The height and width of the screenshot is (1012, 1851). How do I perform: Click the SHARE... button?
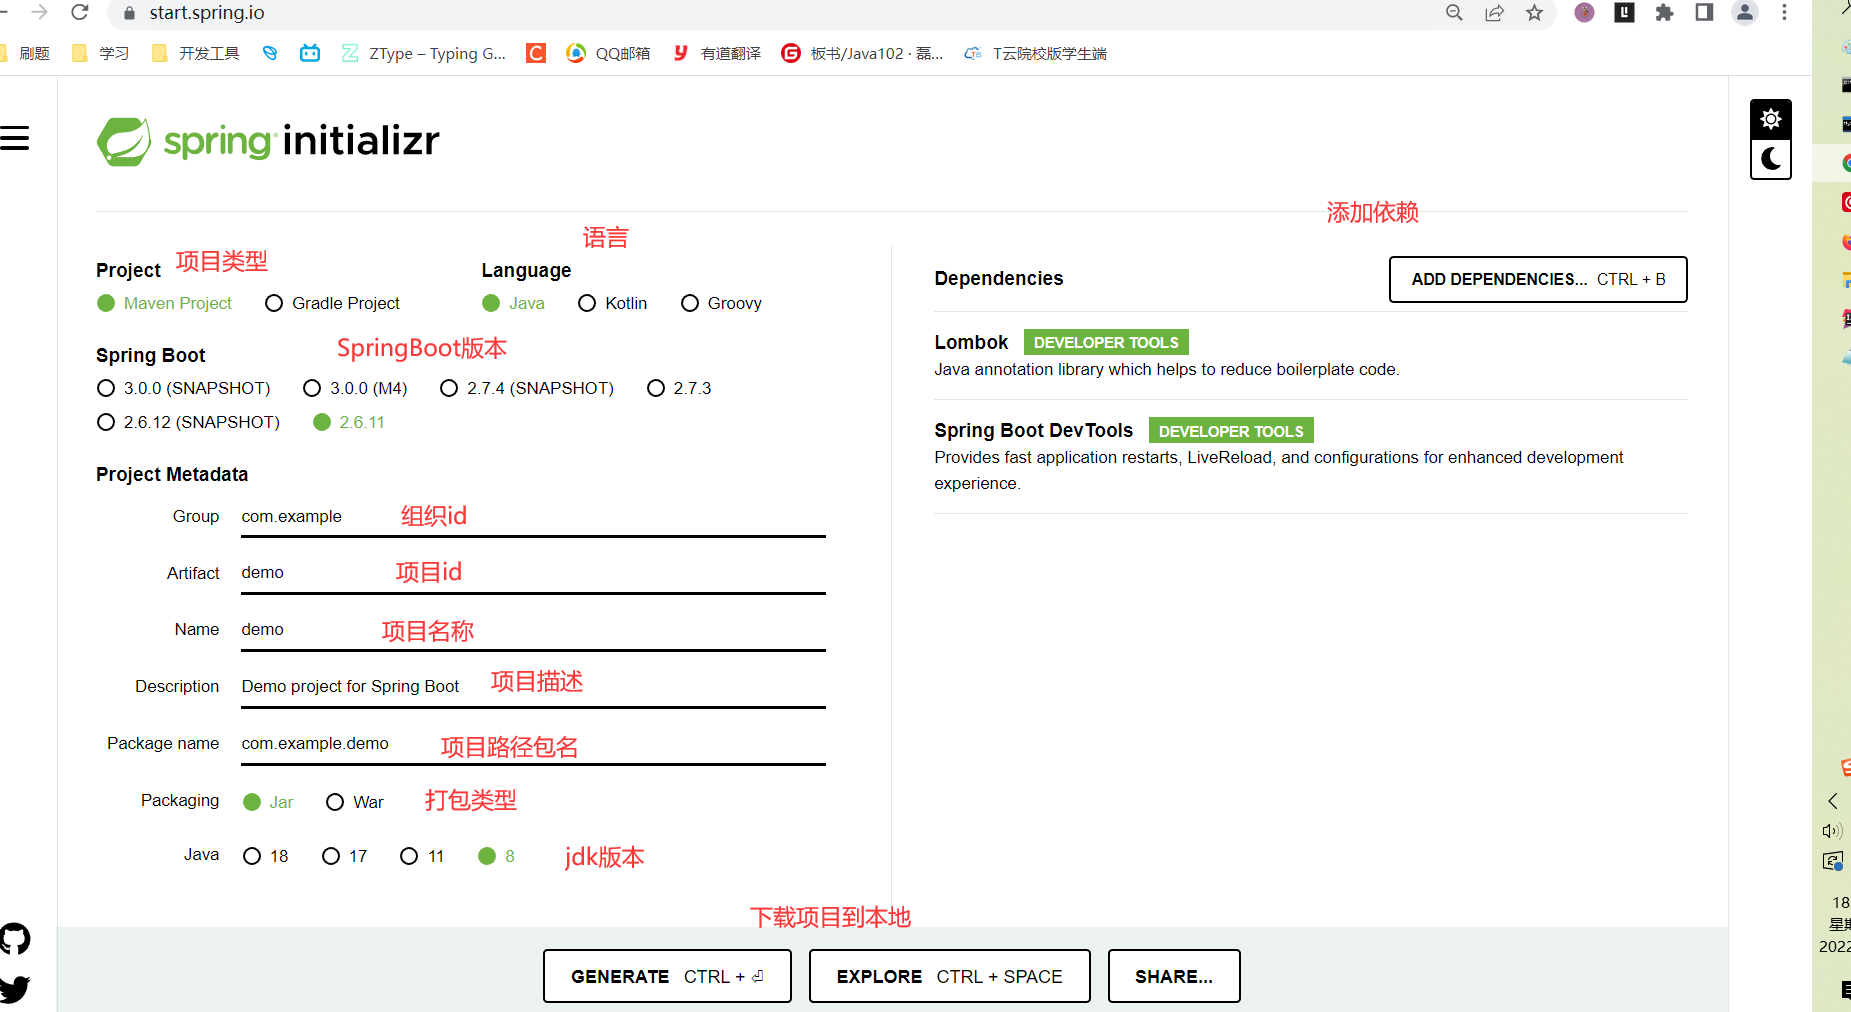pos(1174,976)
